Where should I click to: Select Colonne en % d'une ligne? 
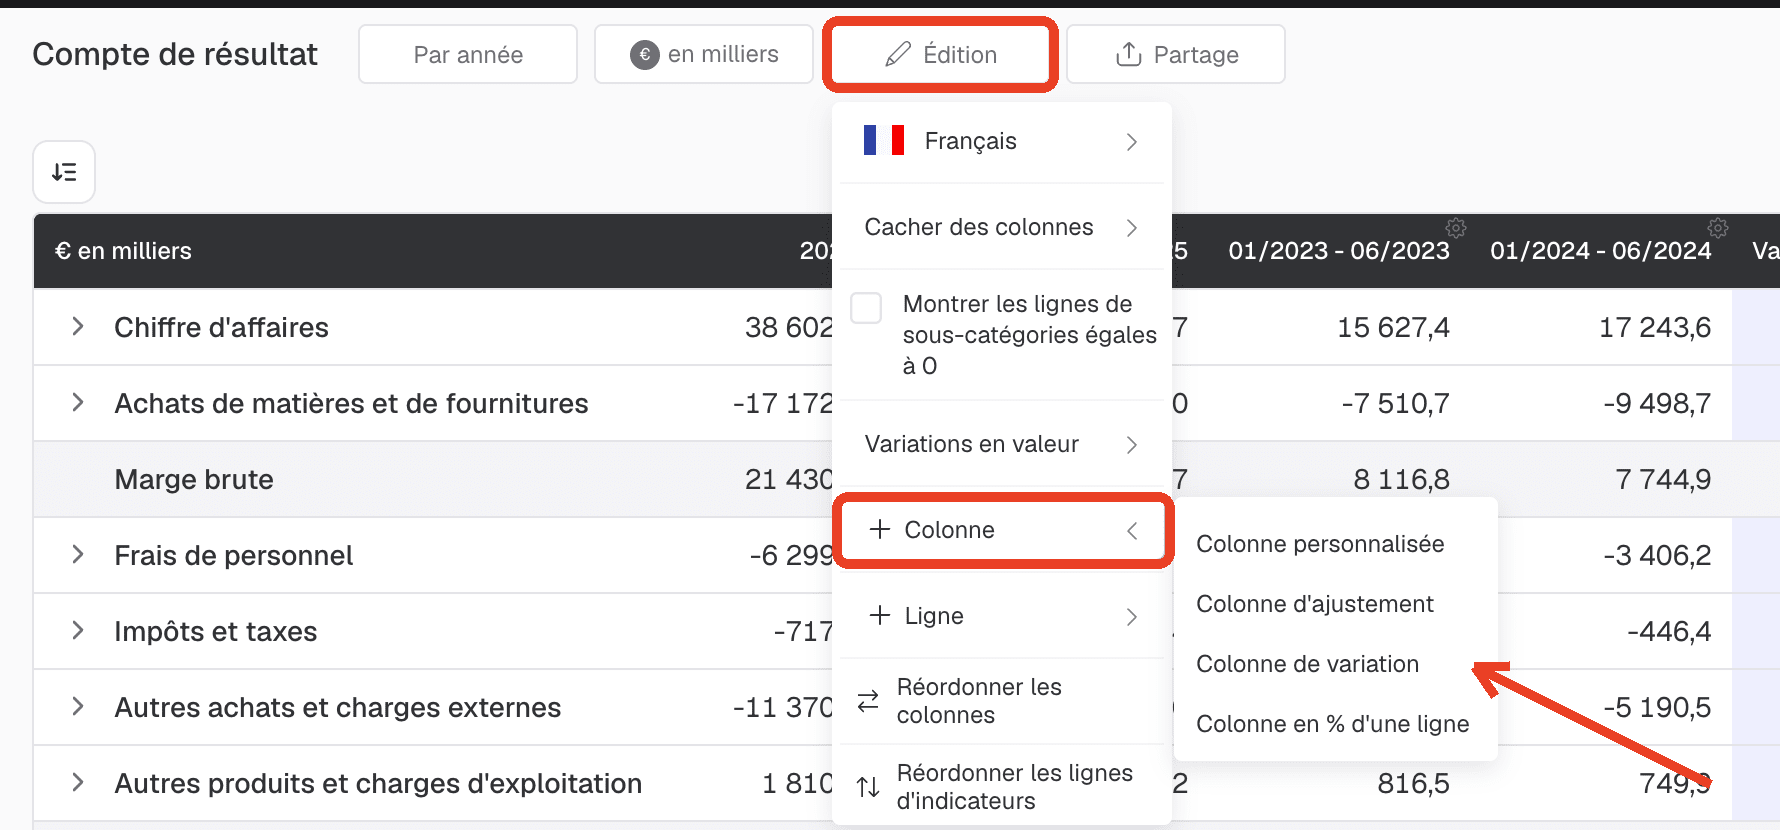click(1332, 724)
